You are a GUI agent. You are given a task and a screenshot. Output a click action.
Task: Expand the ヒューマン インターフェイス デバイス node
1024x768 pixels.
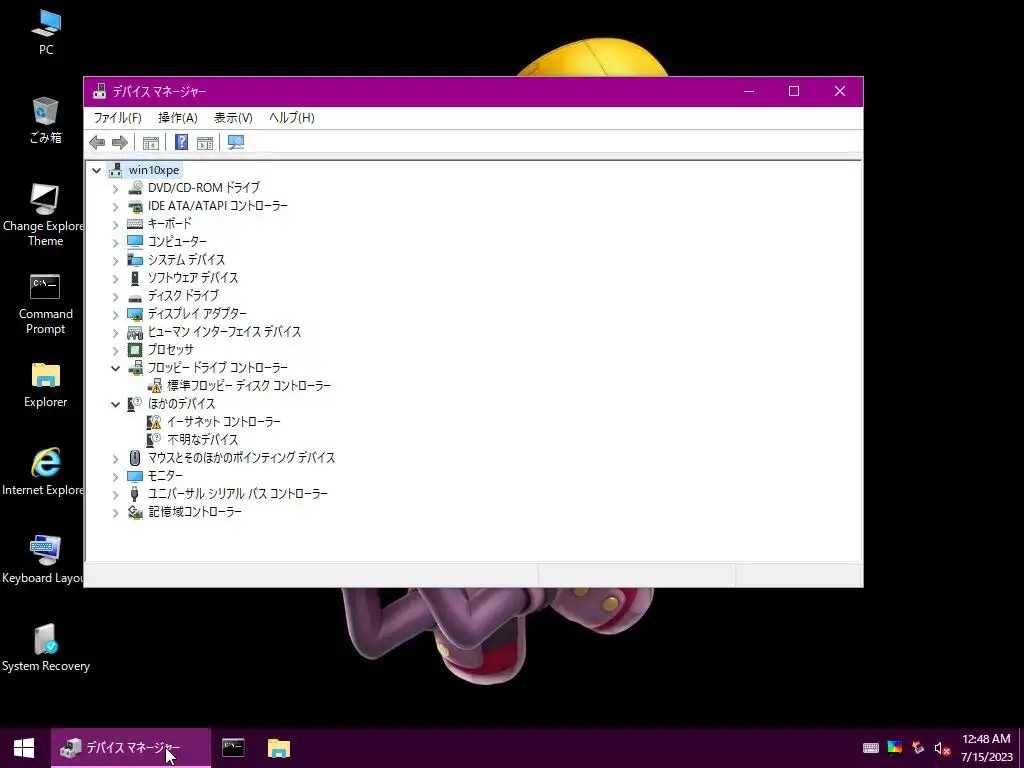[x=116, y=332]
